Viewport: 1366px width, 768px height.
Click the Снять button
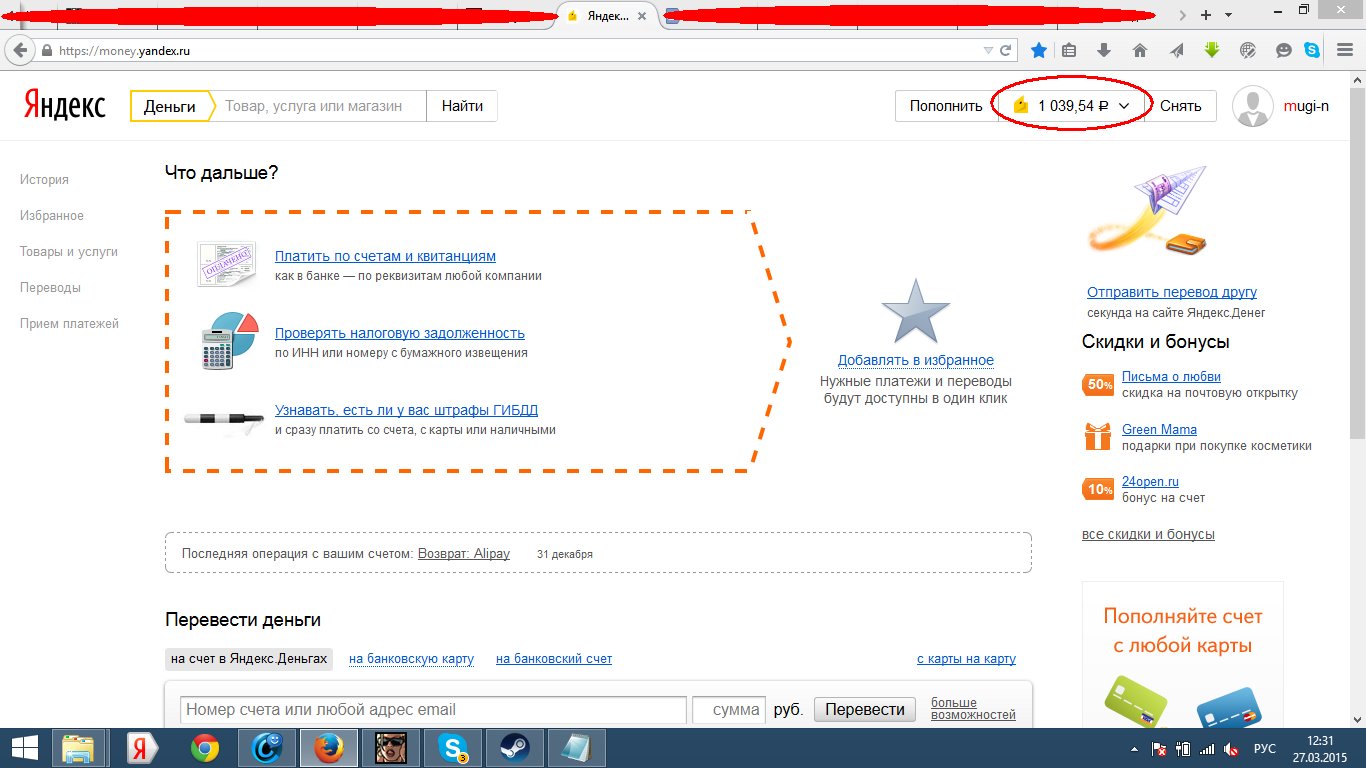pyautogui.click(x=1181, y=106)
